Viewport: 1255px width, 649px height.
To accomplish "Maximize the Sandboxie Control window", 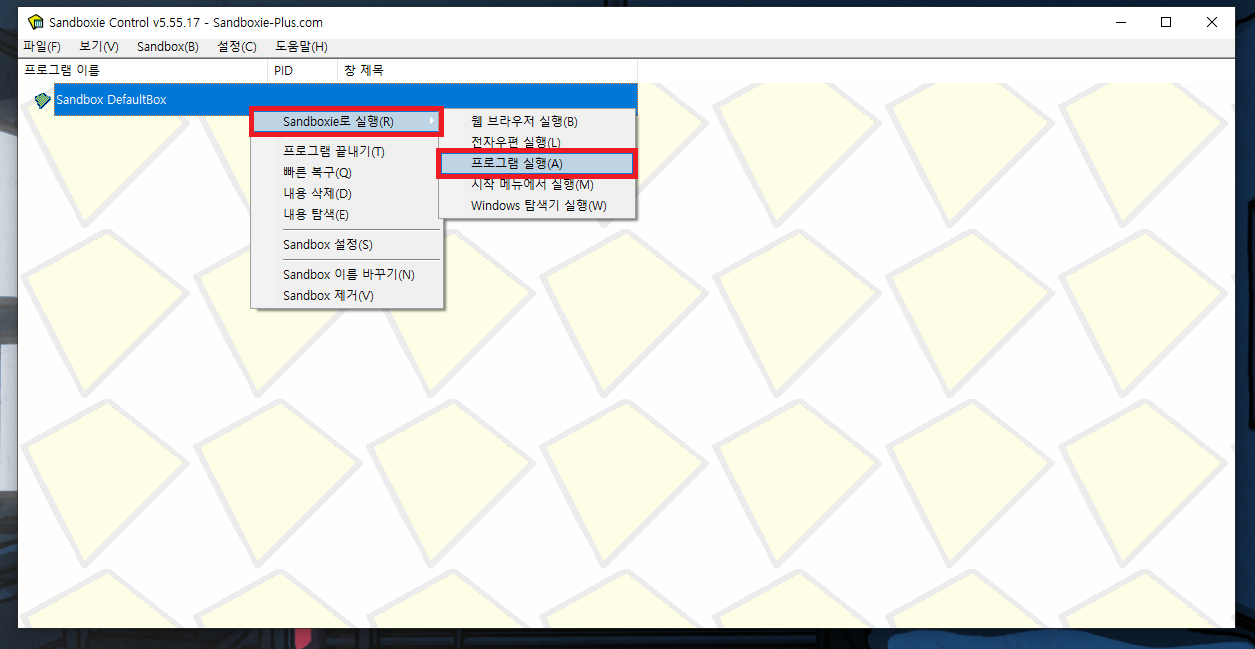I will [1166, 22].
